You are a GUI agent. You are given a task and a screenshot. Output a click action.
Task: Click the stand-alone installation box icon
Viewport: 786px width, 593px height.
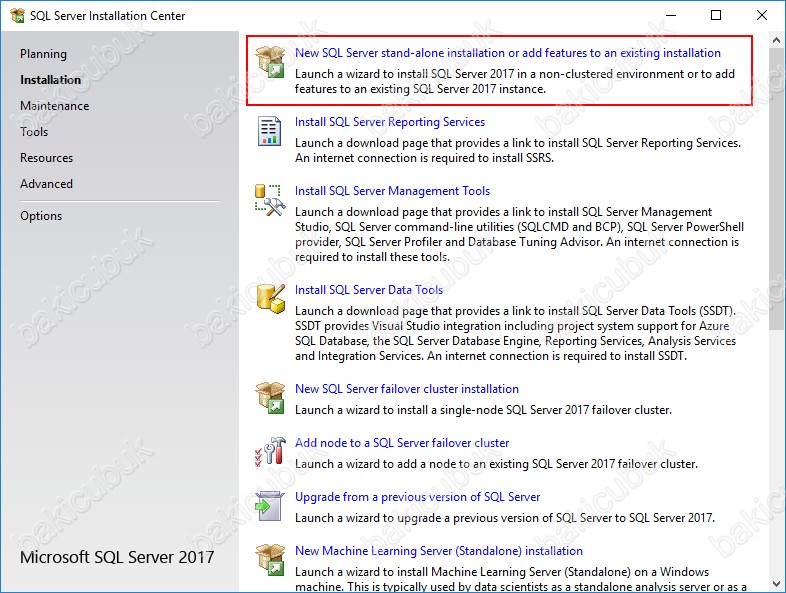click(270, 62)
